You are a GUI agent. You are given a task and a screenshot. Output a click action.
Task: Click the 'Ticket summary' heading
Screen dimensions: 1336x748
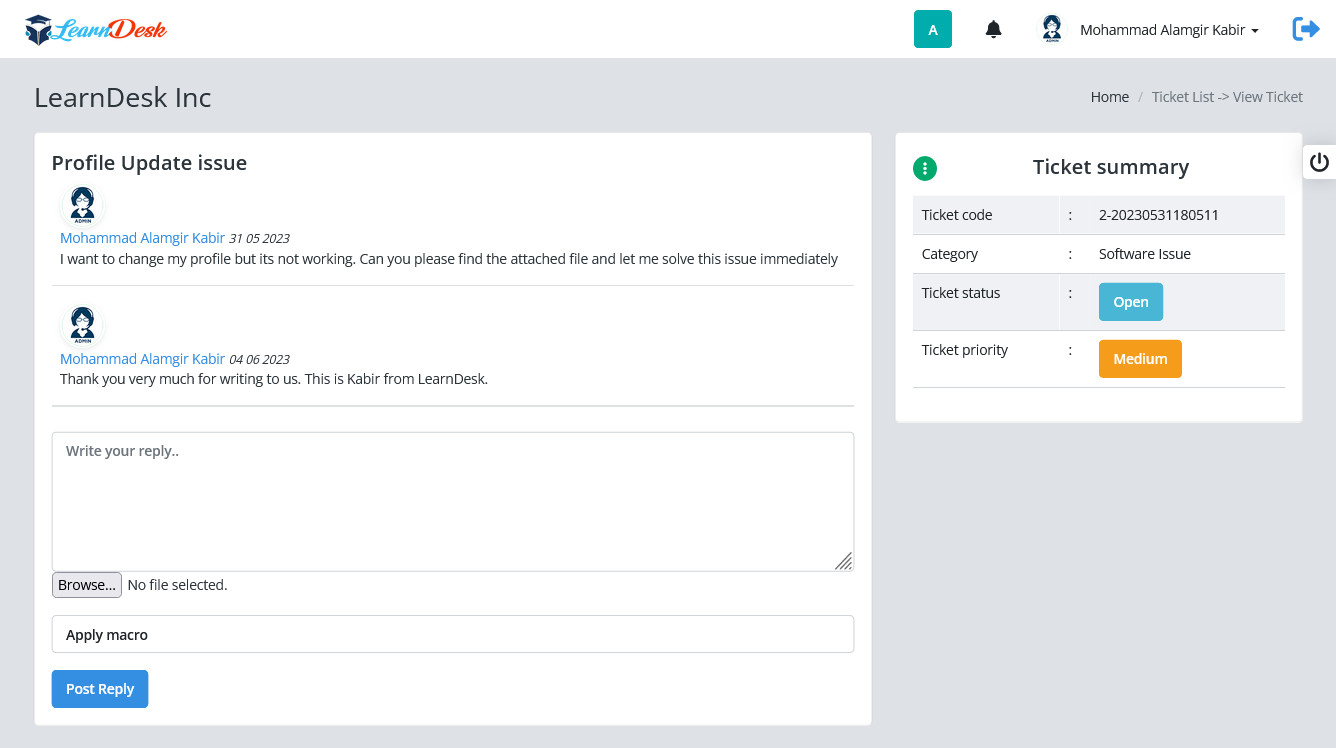(1111, 167)
